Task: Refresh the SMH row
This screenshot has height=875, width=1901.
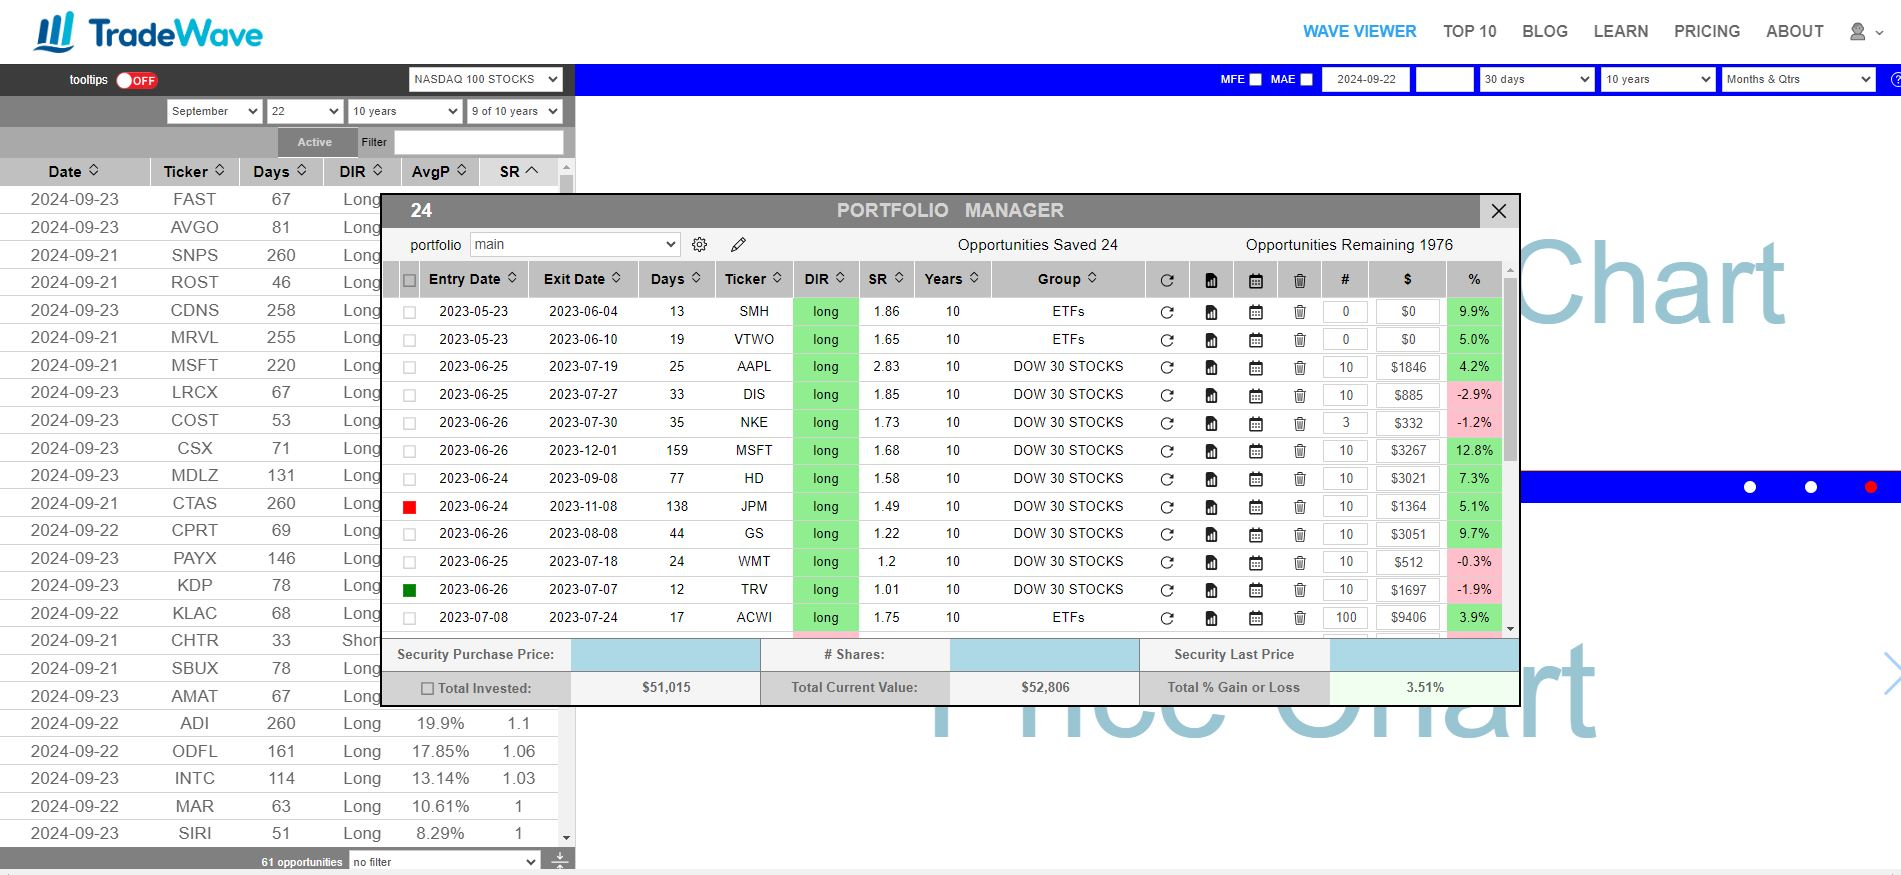Action: (x=1167, y=312)
